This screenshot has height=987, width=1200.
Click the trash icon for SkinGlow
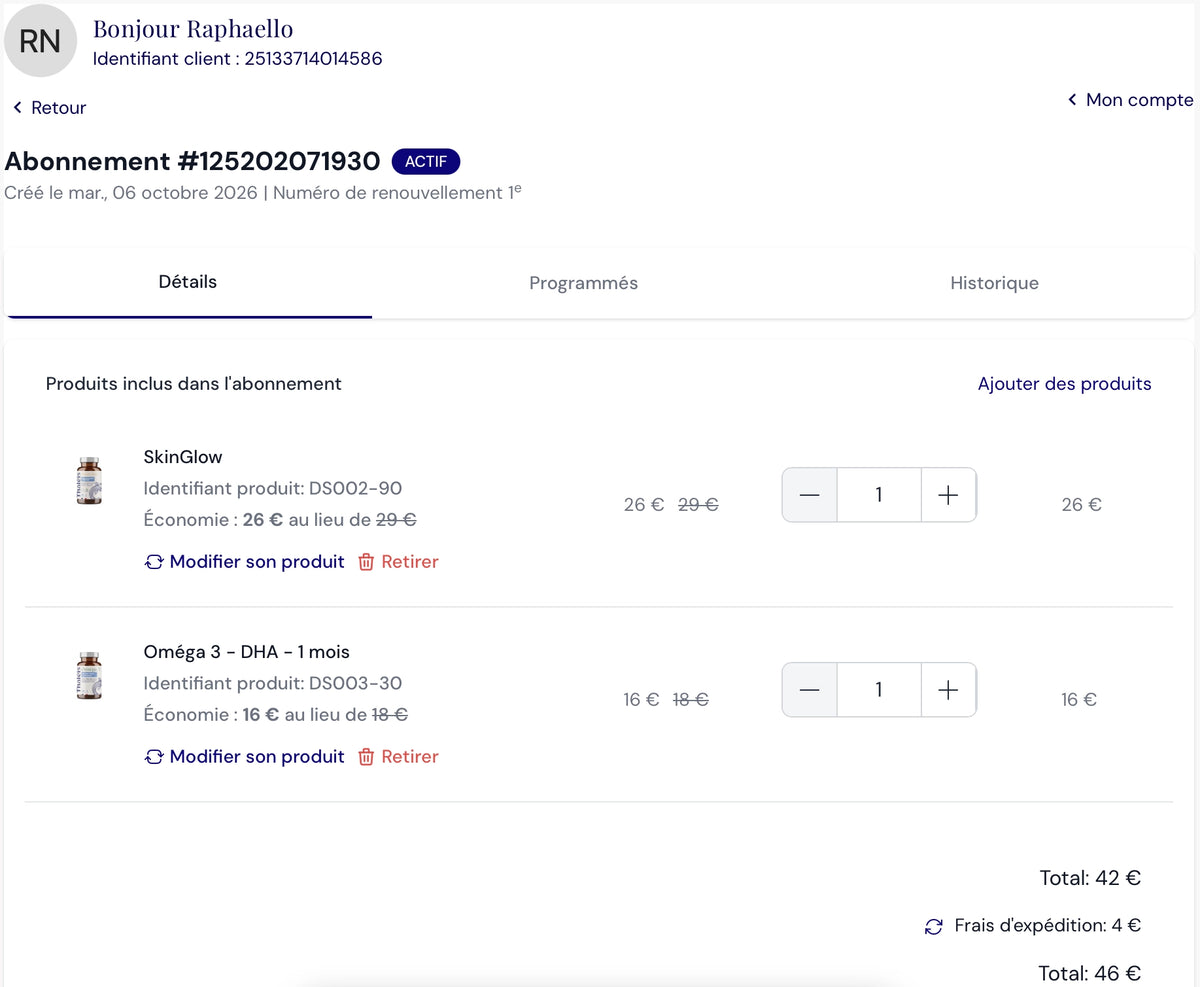[x=366, y=562]
